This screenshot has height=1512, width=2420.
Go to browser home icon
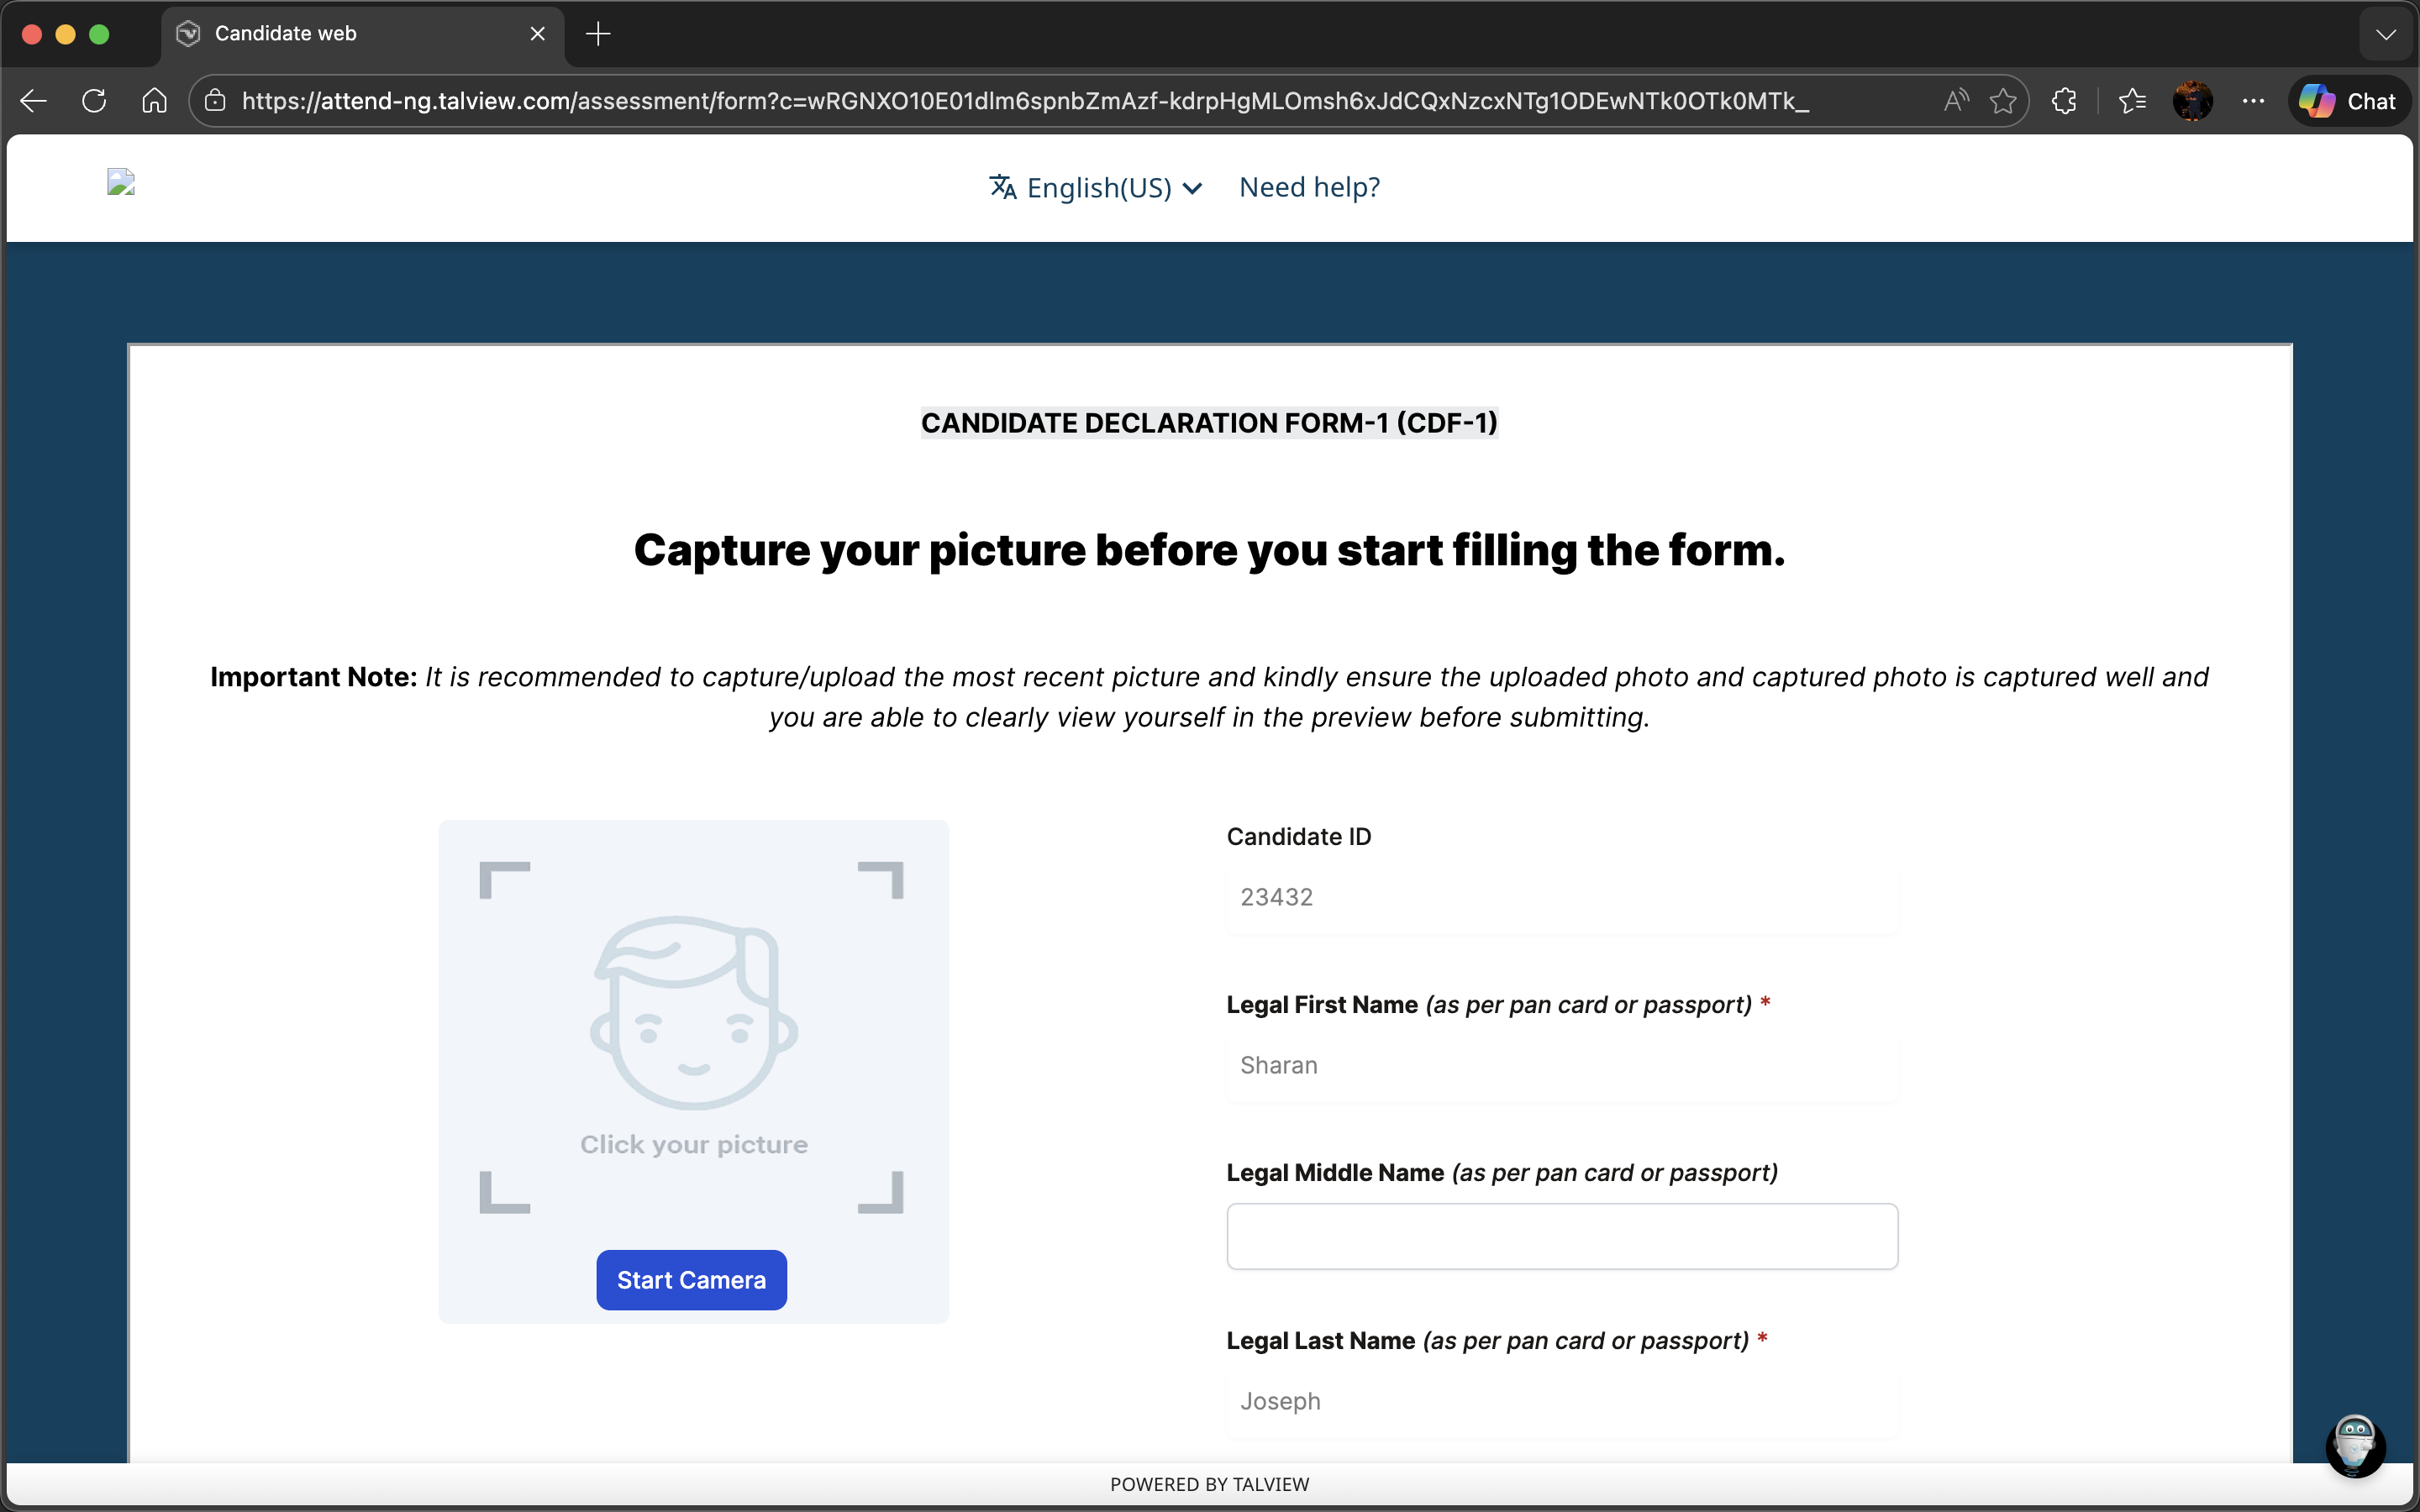[154, 101]
